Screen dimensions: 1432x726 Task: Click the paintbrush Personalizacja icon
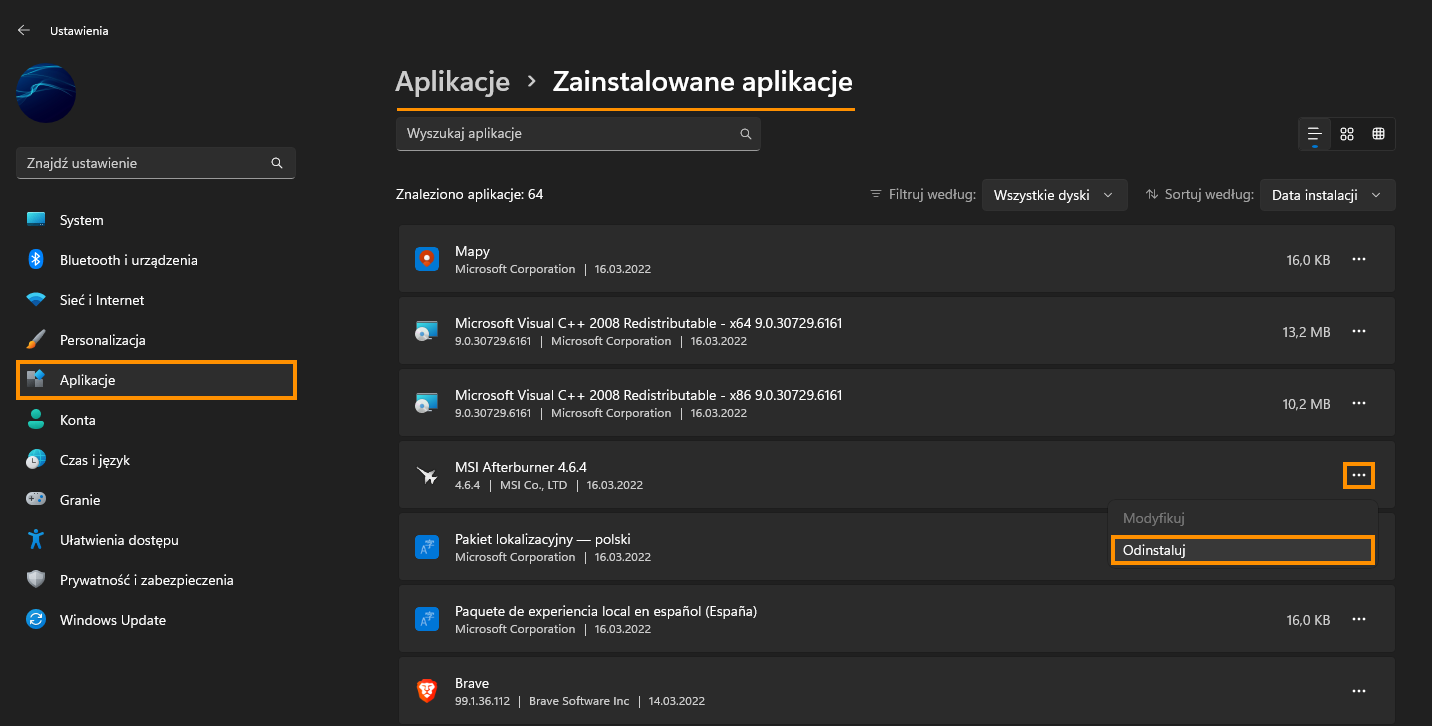click(36, 340)
